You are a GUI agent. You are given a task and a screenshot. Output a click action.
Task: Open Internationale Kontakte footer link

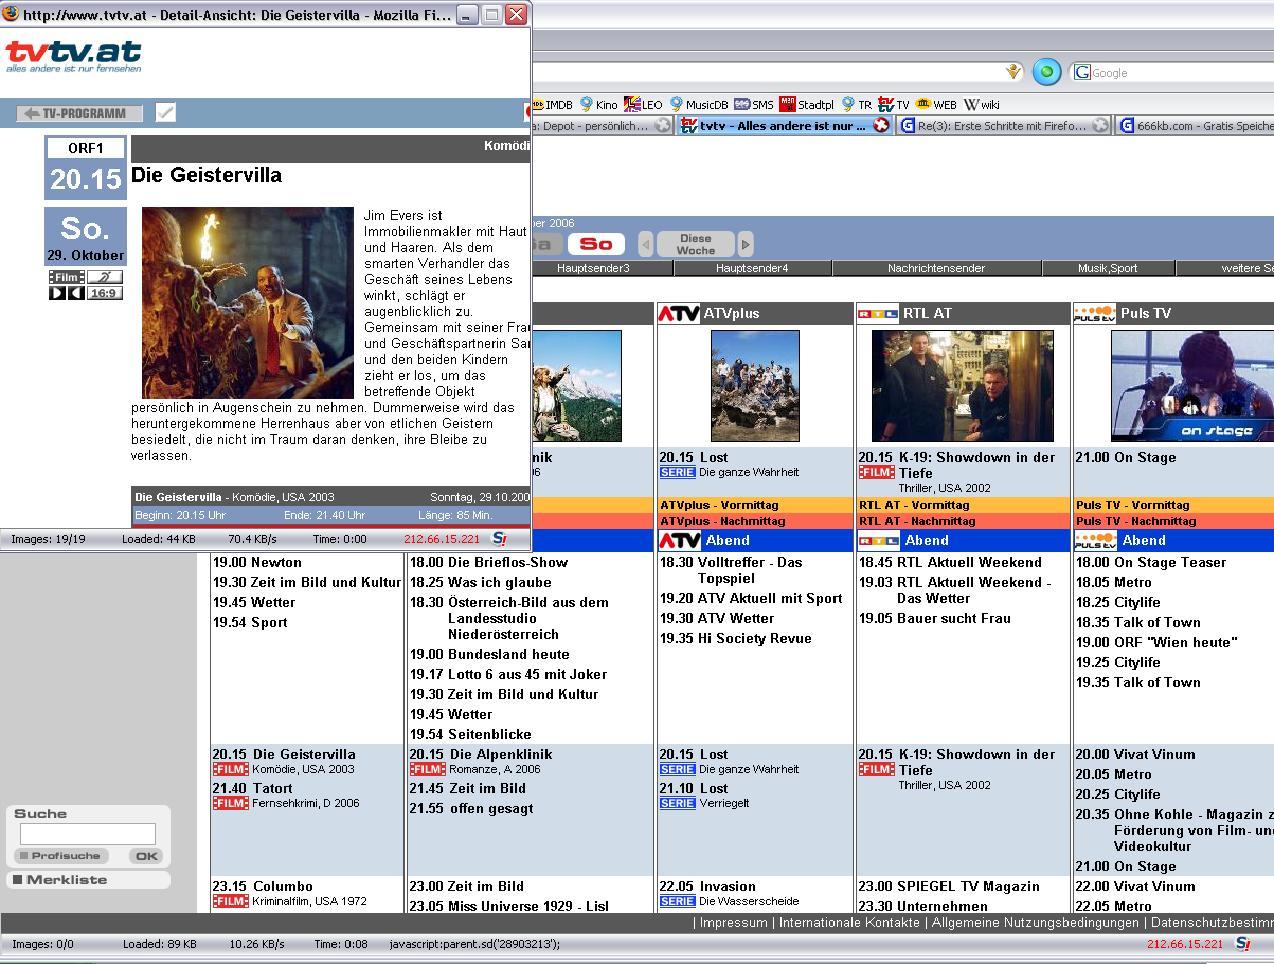click(x=849, y=923)
